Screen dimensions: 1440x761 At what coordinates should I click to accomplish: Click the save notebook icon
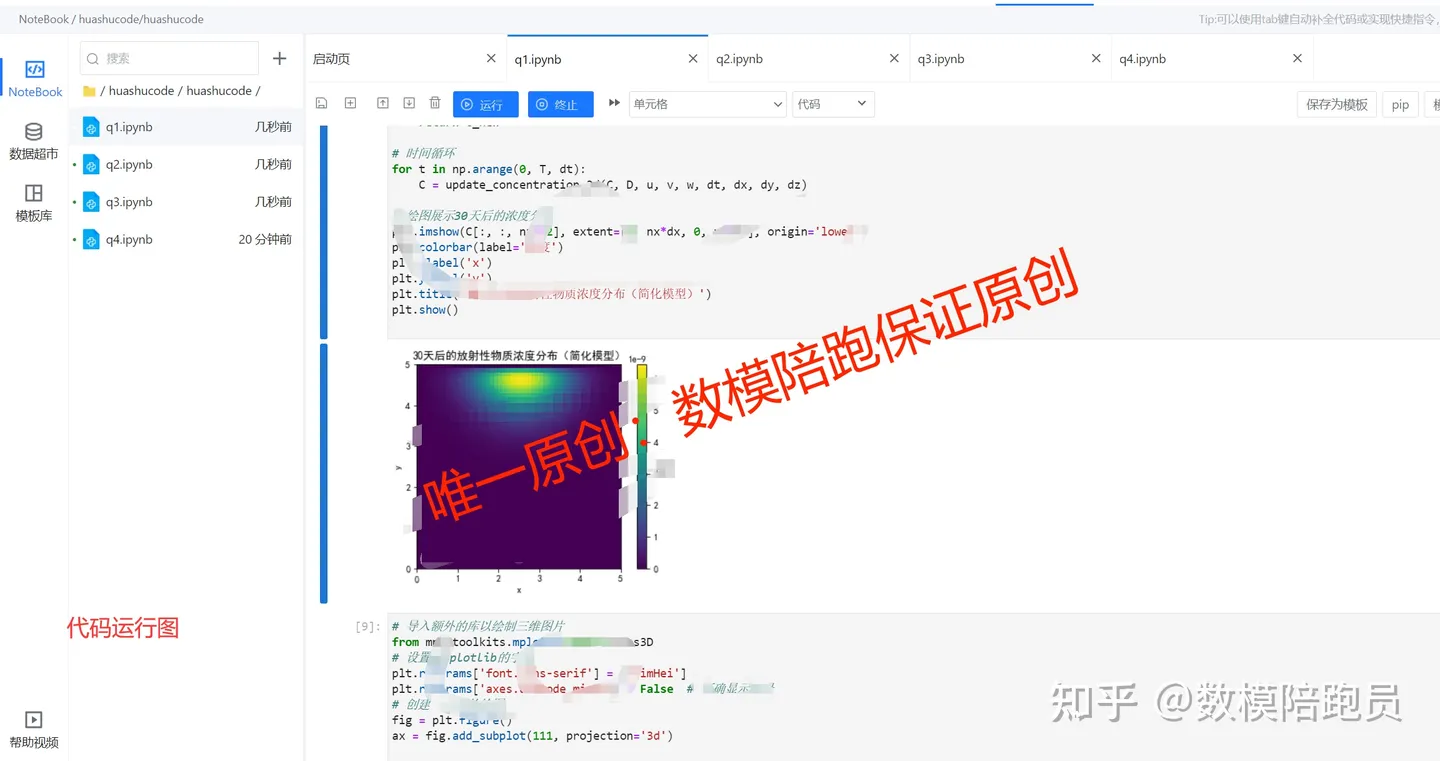coord(321,103)
